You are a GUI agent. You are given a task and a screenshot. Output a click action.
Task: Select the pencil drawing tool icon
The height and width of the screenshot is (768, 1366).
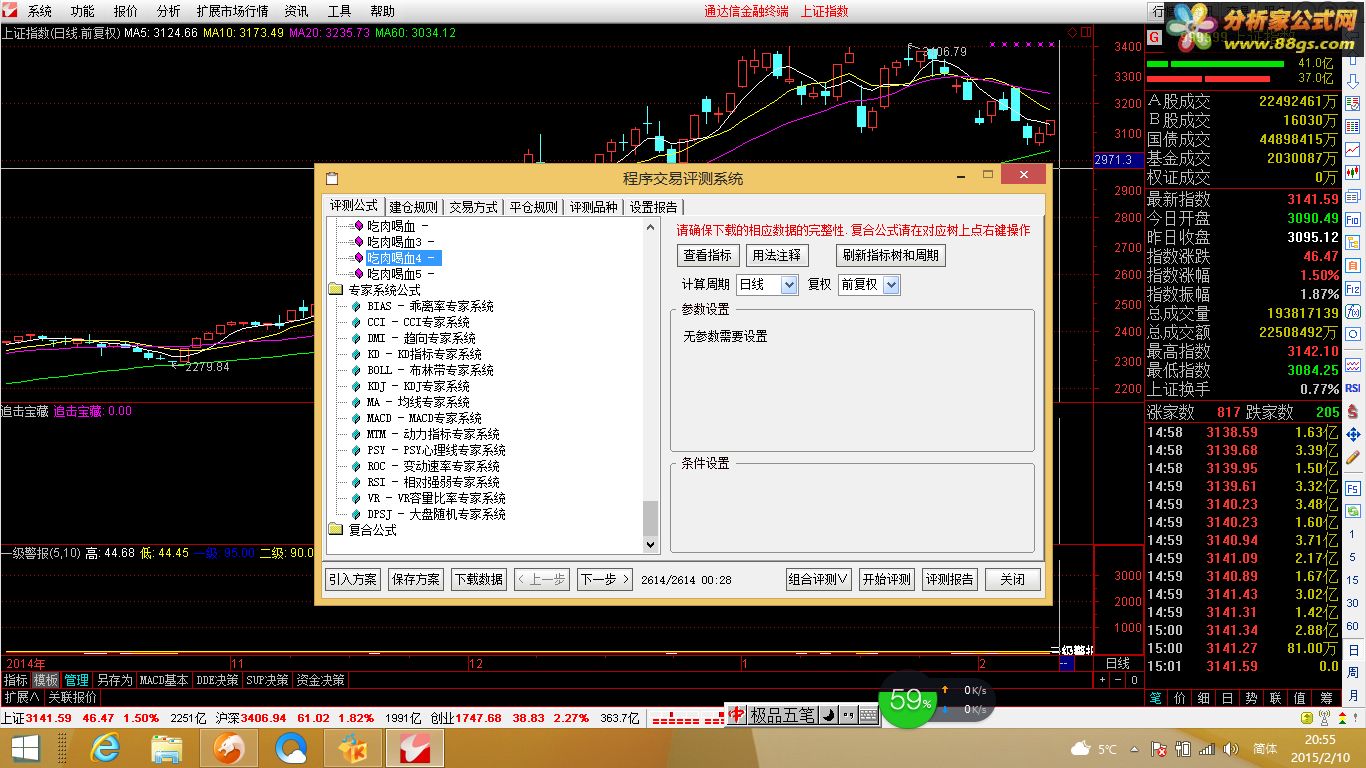(x=1352, y=457)
